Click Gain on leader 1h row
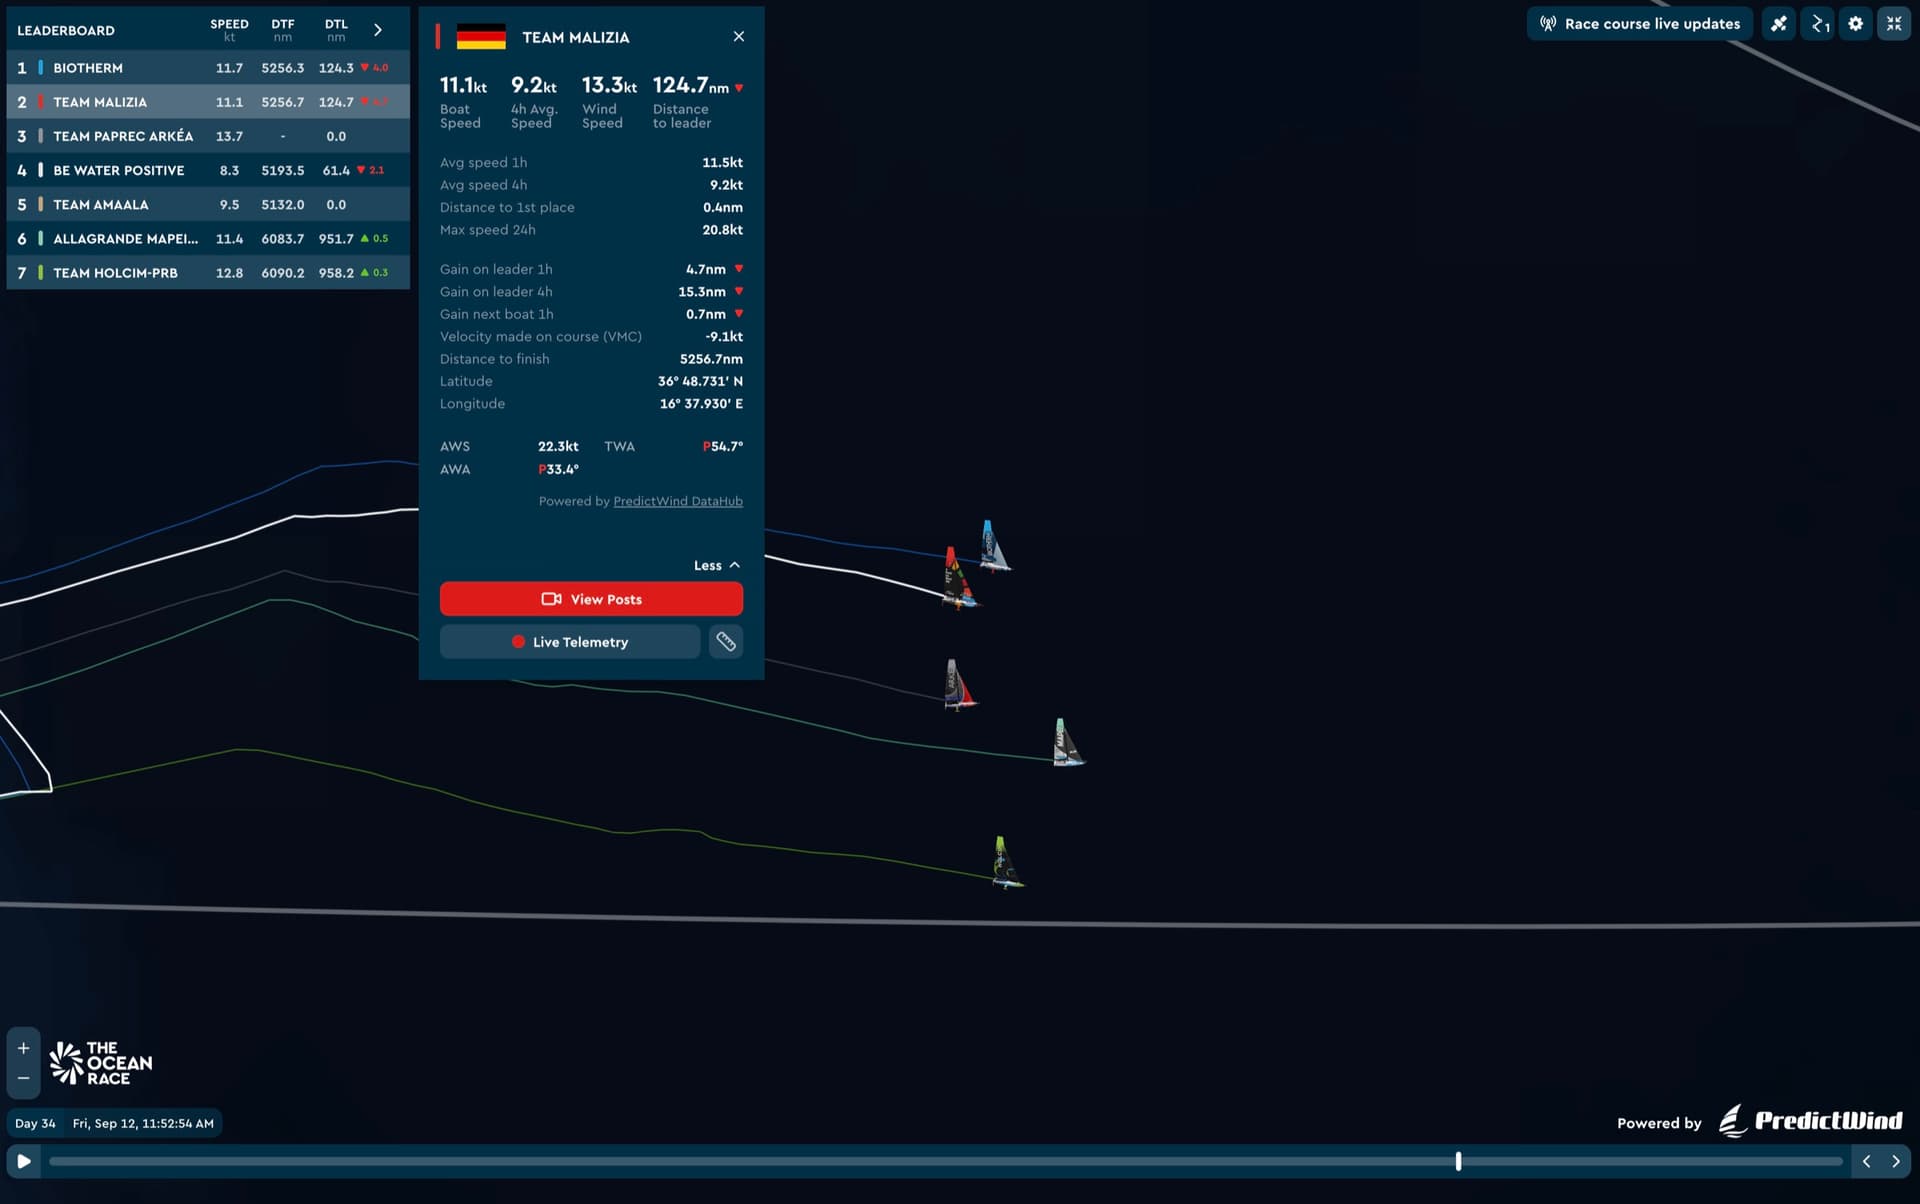This screenshot has width=1920, height=1204. 591,270
